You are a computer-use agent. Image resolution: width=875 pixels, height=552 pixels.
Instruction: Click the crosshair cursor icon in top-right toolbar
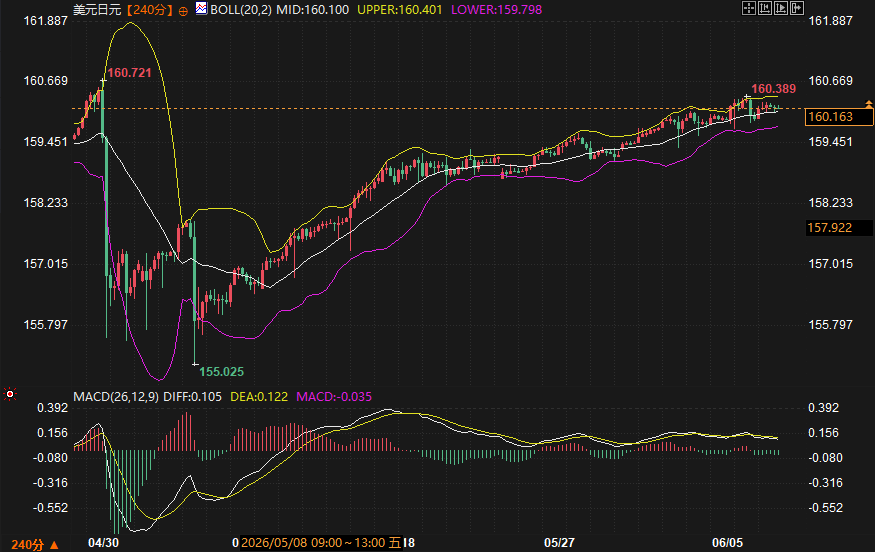[748, 8]
